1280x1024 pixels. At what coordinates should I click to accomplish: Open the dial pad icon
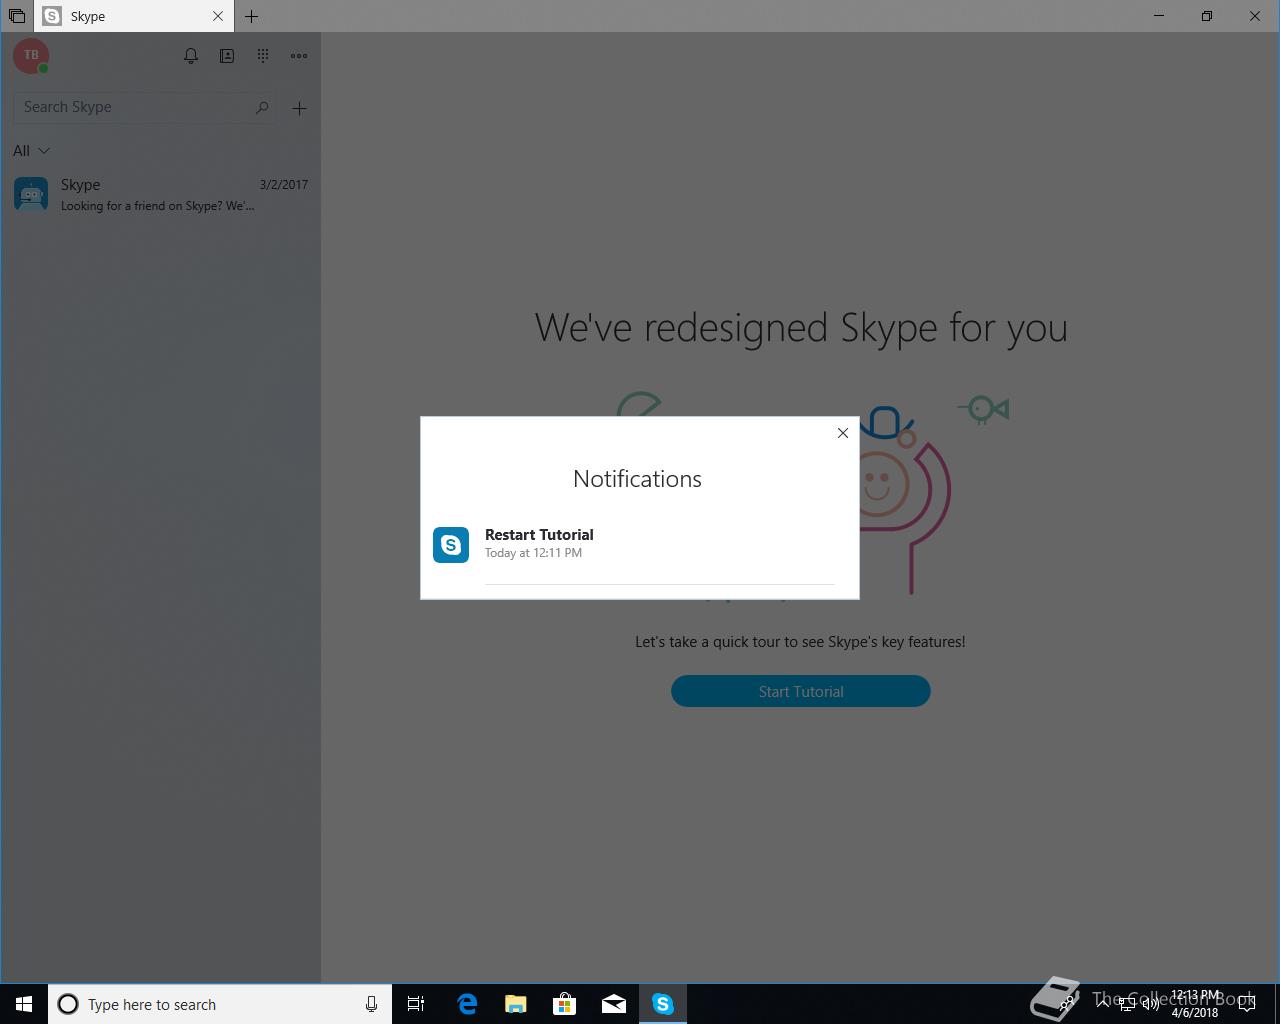click(x=263, y=56)
